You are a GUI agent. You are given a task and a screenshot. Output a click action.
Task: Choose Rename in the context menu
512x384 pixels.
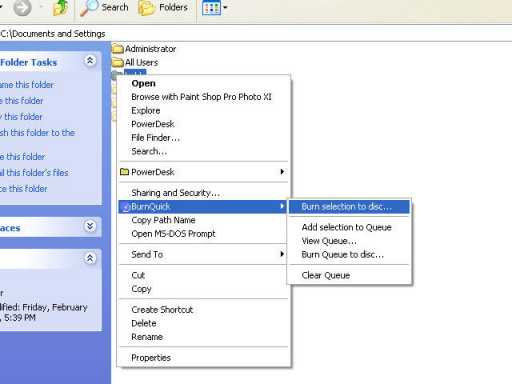point(204,337)
